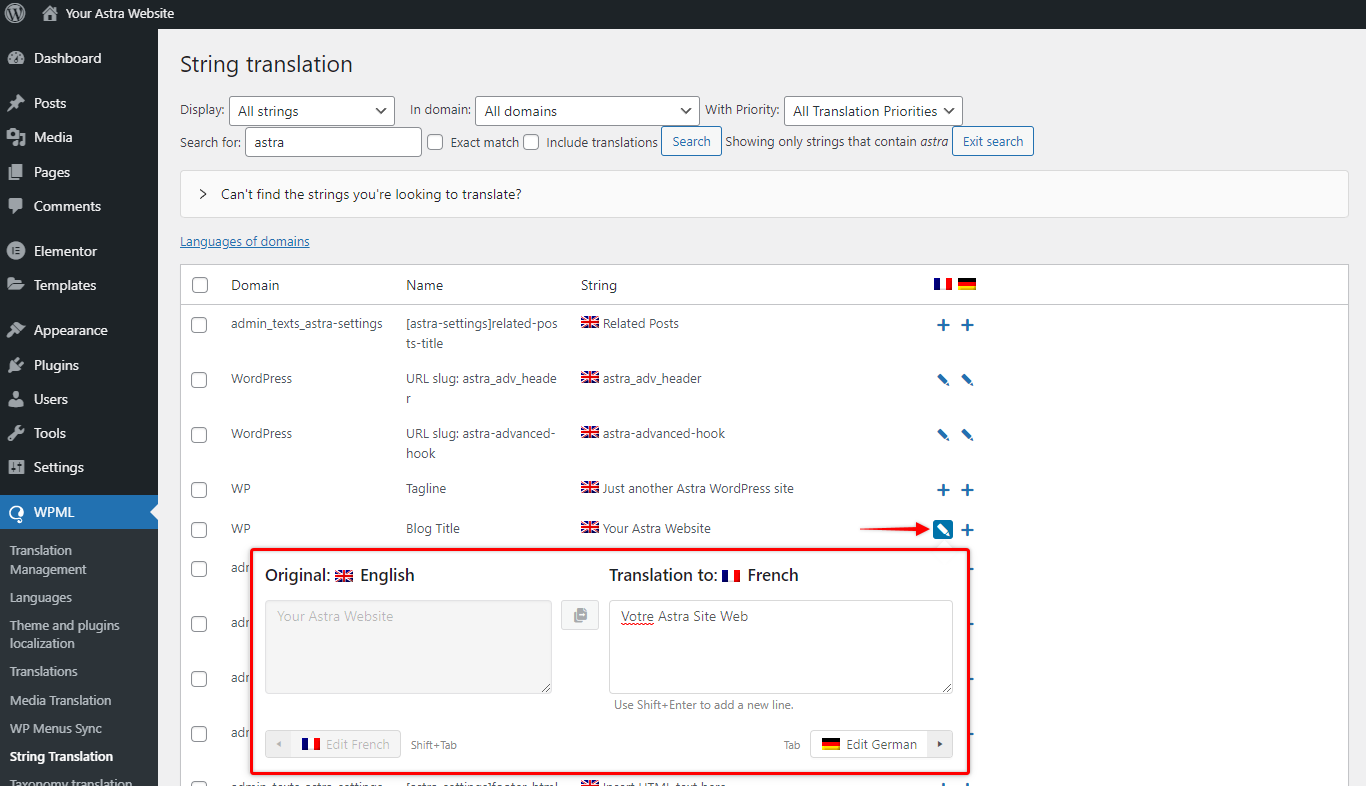The height and width of the screenshot is (786, 1366).
Task: Edit French translation of astra_adv_header
Action: (x=943, y=380)
